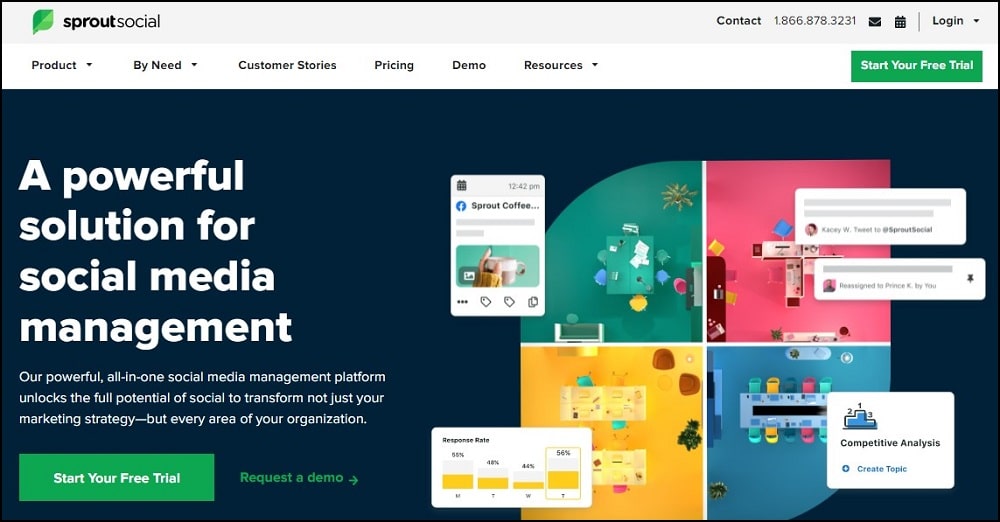Click the Competitive Analysis heading
The image size is (1000, 522).
click(890, 443)
